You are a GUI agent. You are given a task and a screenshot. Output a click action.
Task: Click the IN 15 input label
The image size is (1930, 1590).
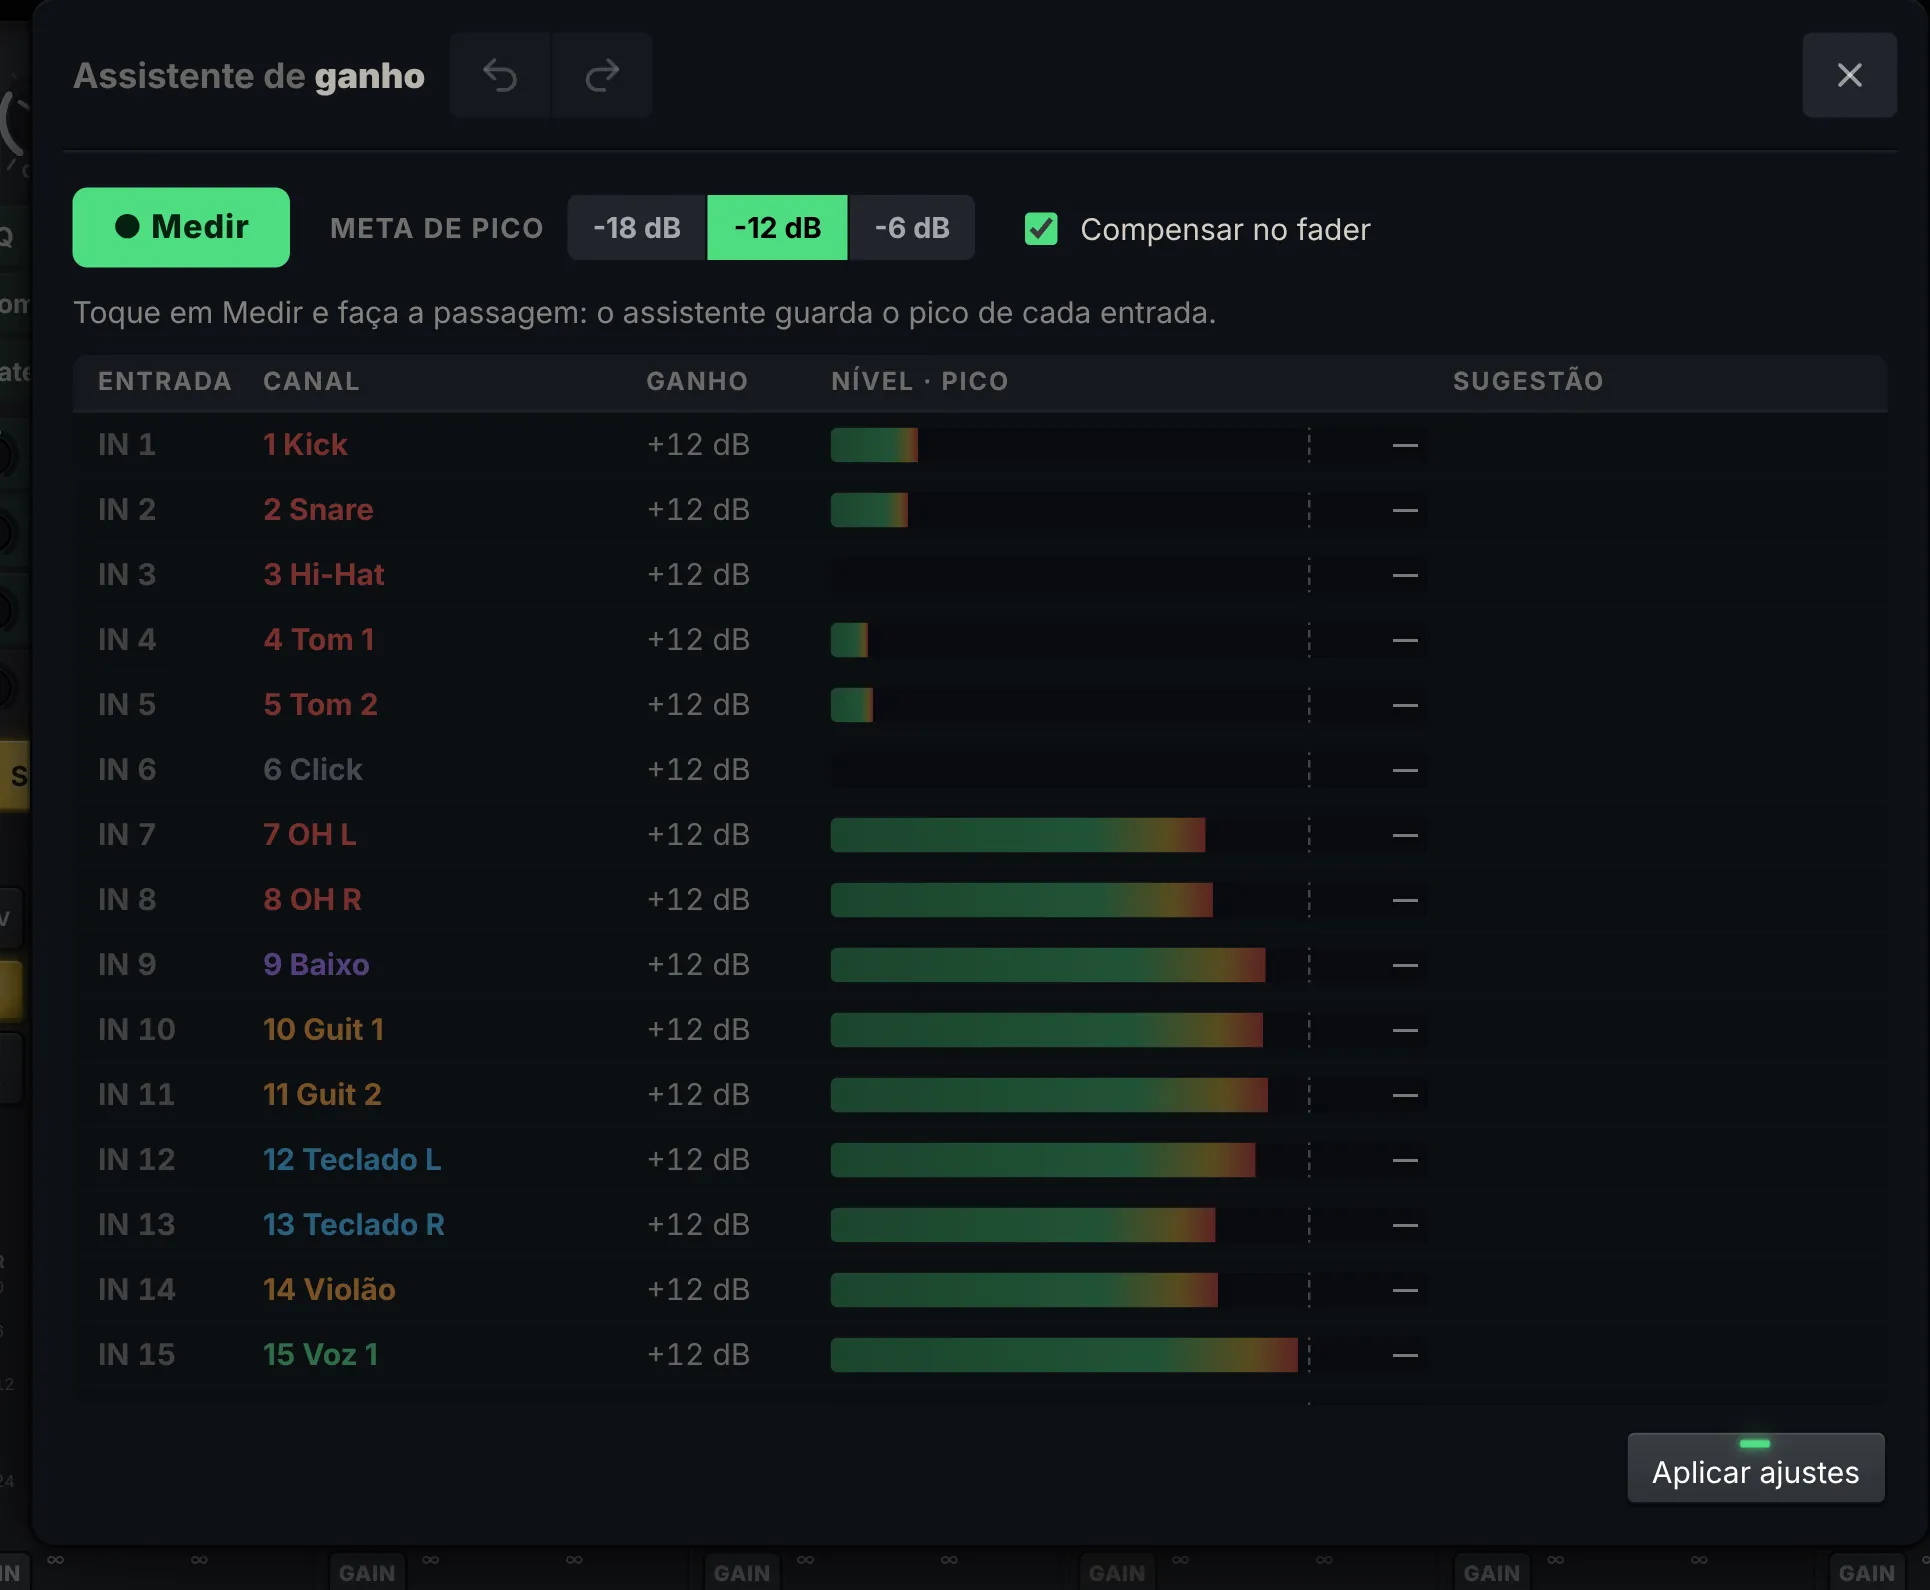coord(136,1355)
